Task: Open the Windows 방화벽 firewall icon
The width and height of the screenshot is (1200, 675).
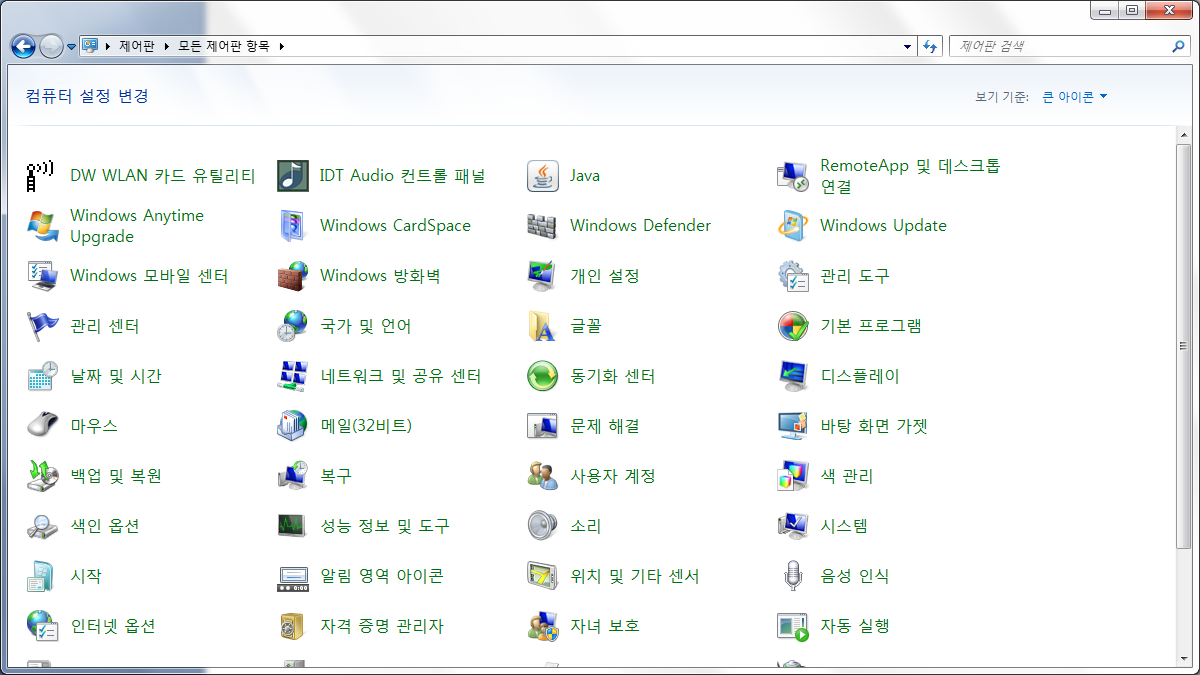Action: 293,276
